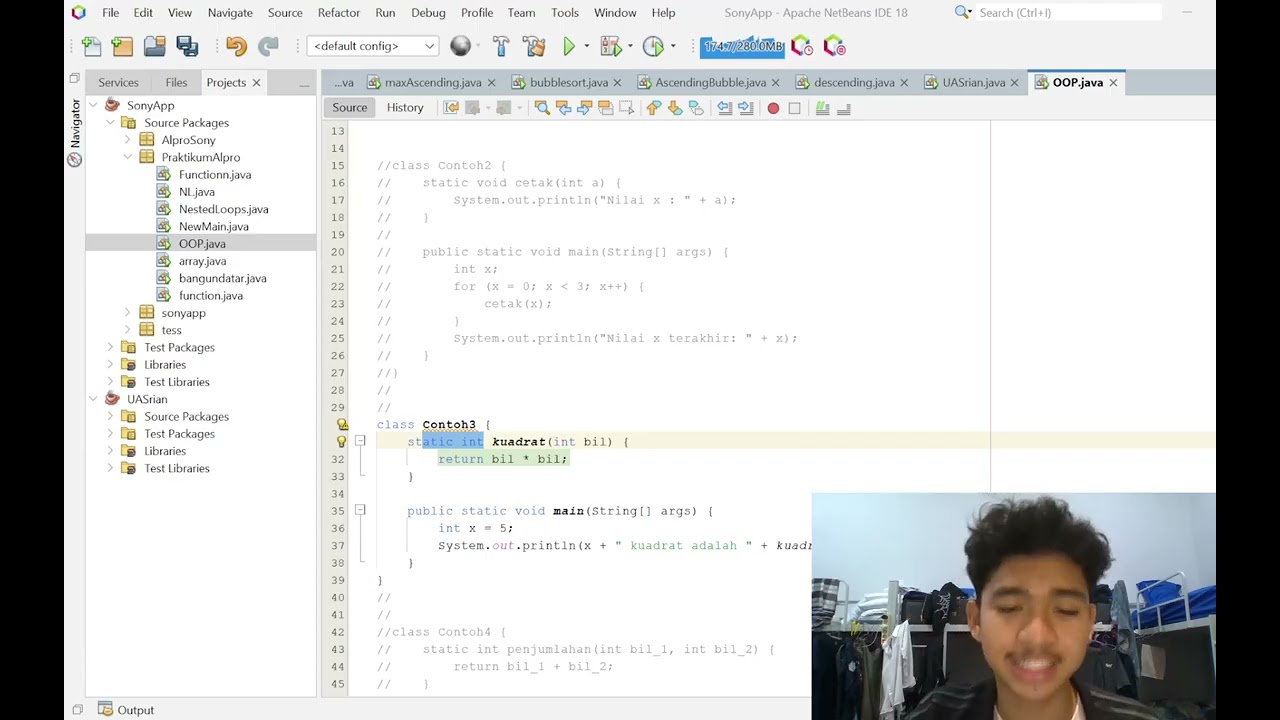Open the Profile Project dropdown arrow

pos(673,46)
